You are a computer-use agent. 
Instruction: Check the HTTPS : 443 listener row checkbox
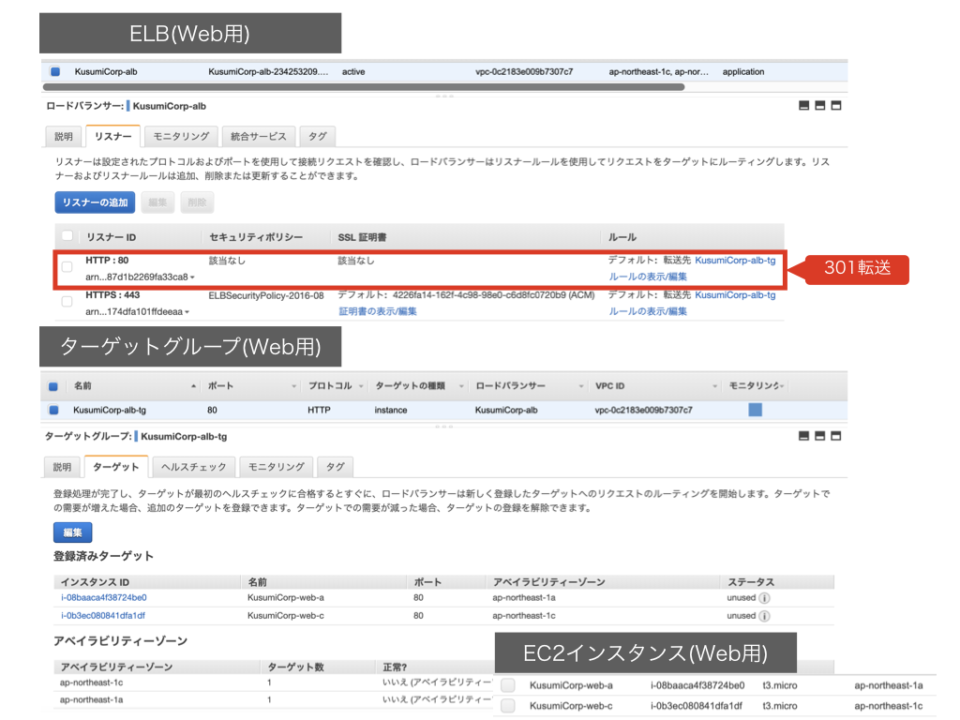click(x=67, y=302)
